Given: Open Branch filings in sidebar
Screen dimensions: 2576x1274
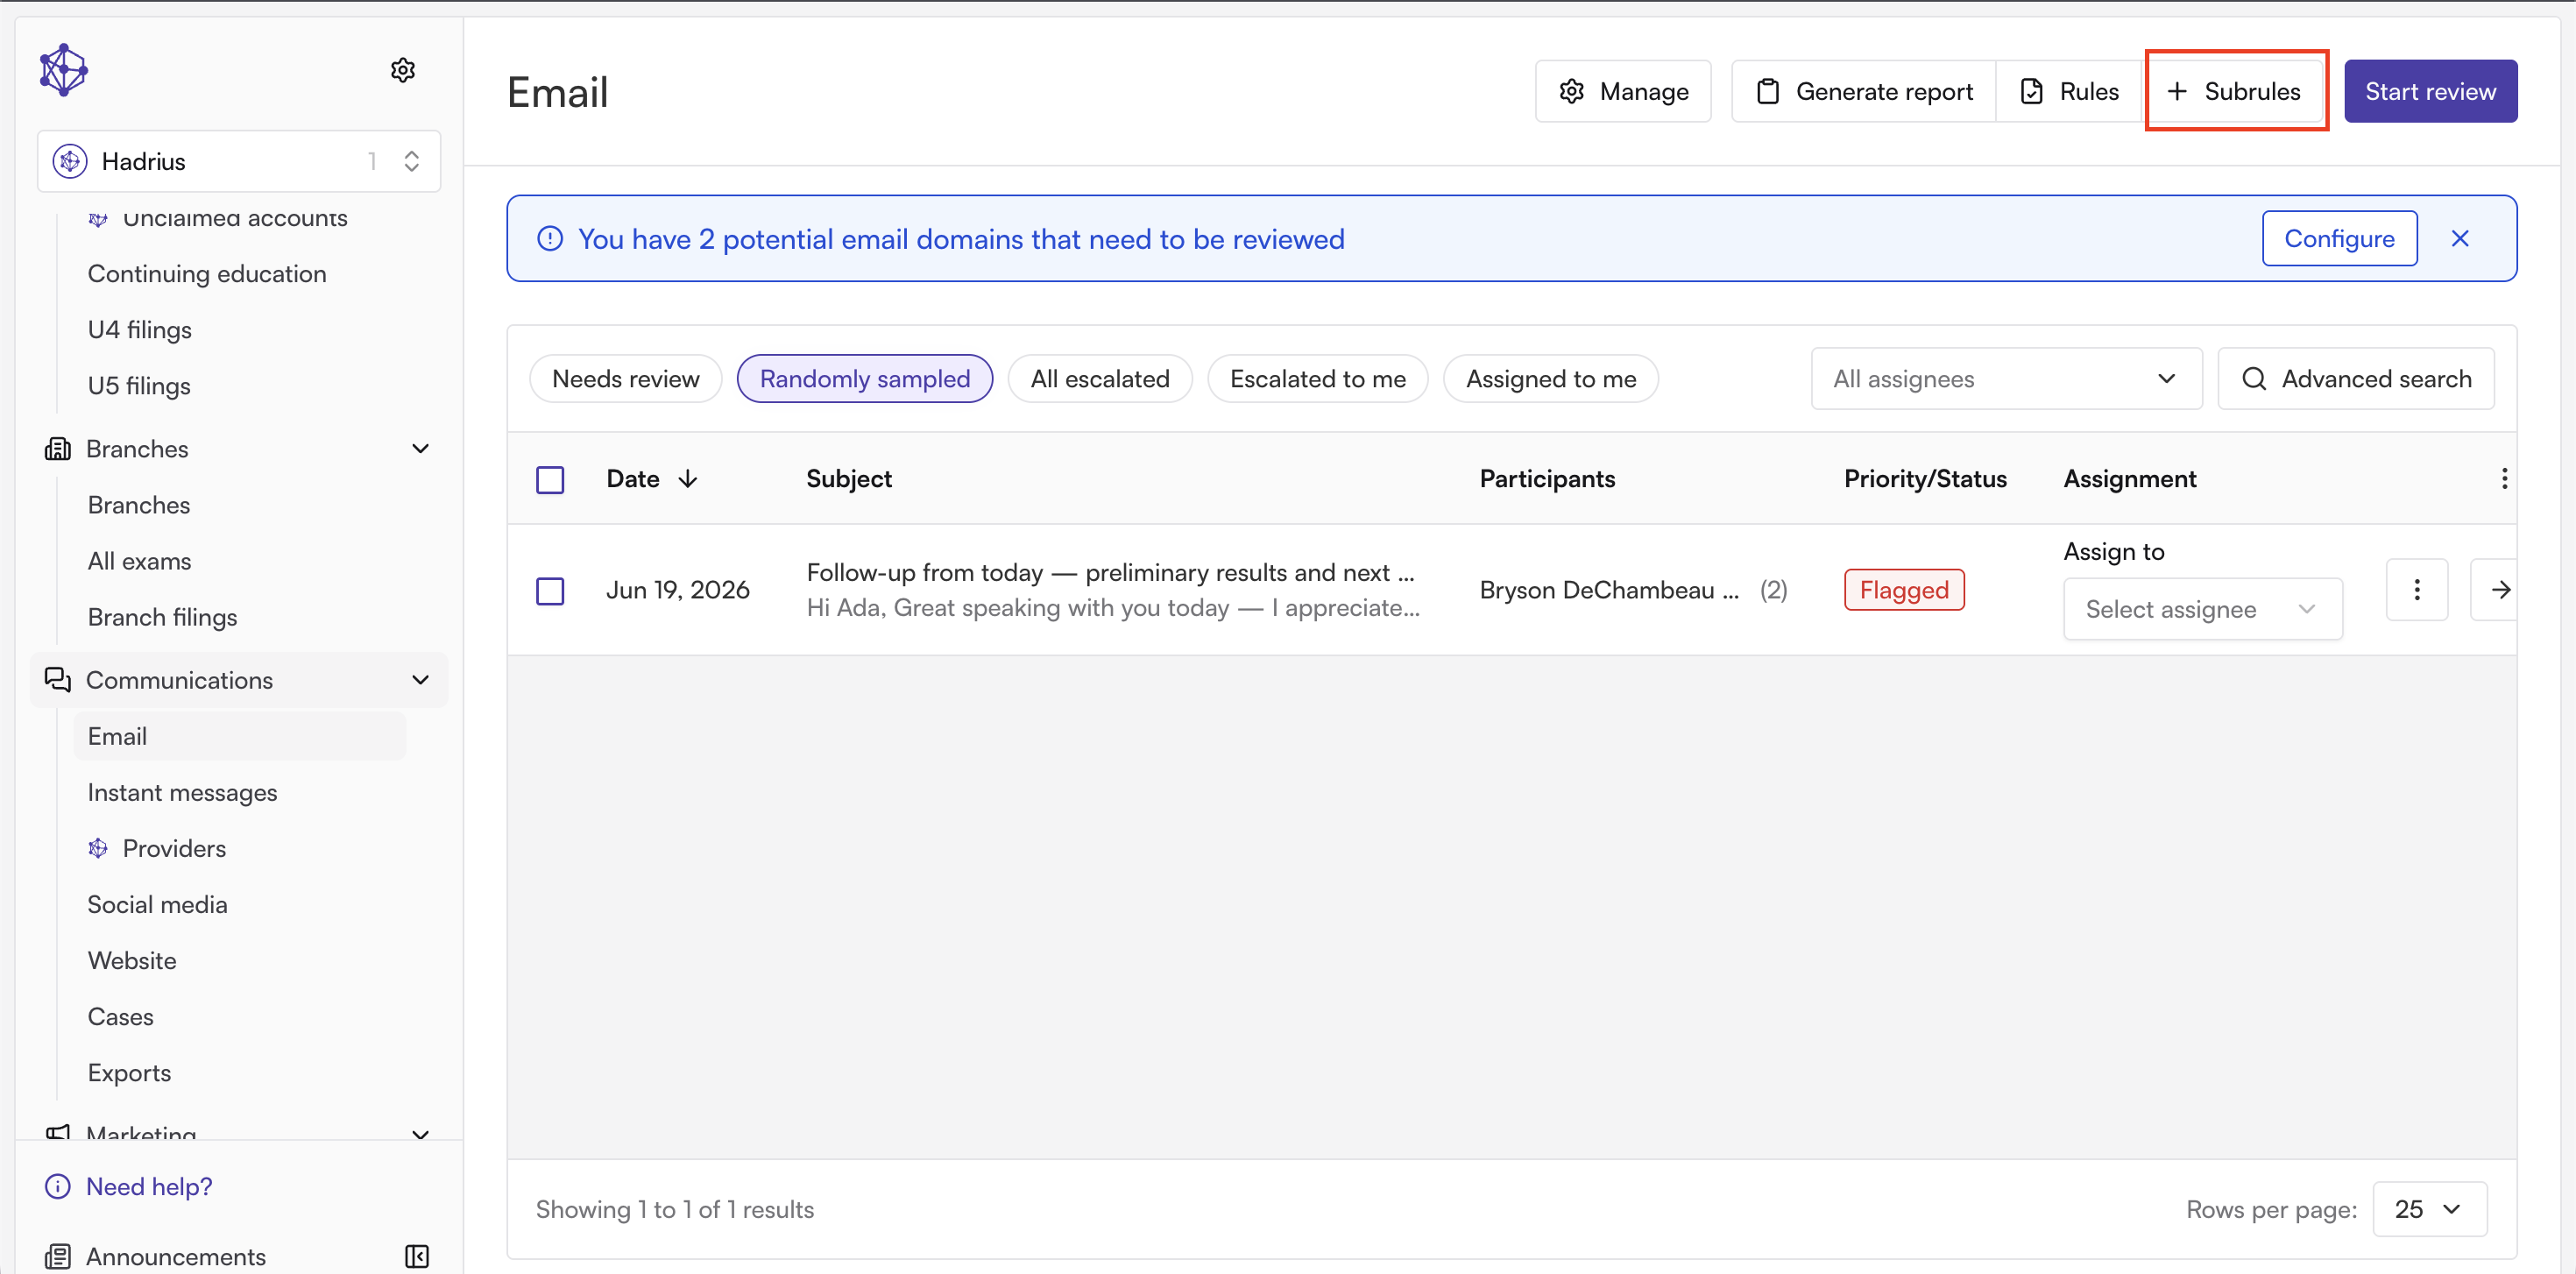Looking at the screenshot, I should [x=162, y=617].
